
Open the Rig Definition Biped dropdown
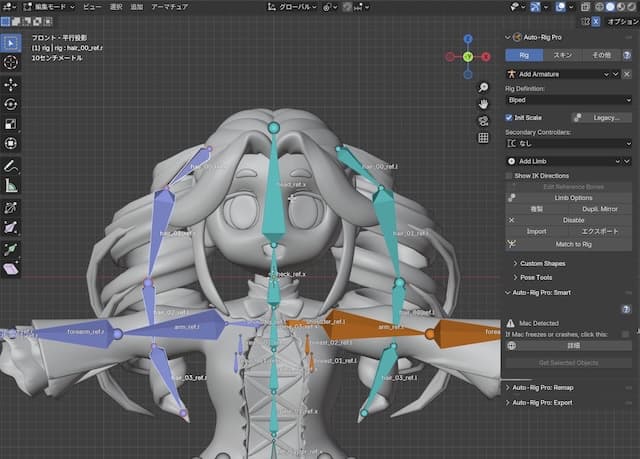point(568,100)
